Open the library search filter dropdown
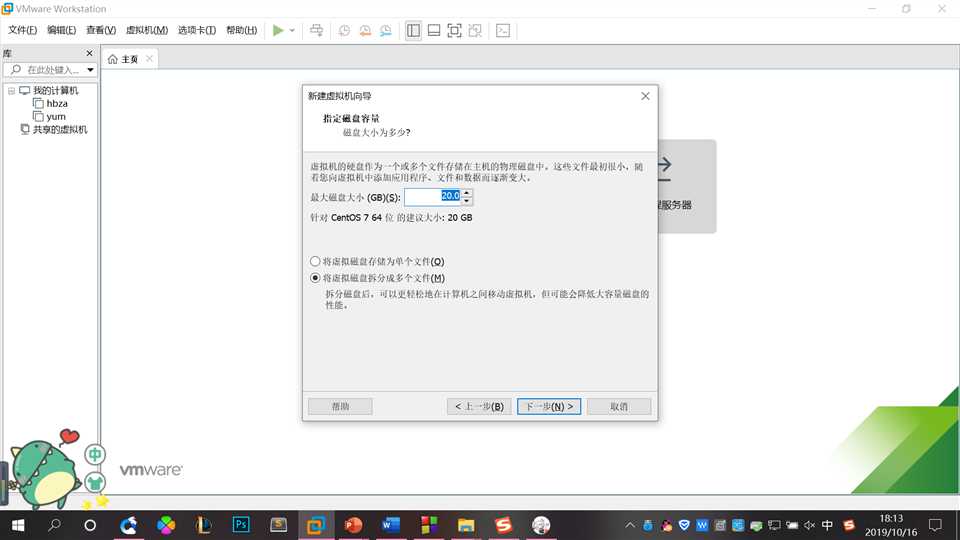 (91, 70)
